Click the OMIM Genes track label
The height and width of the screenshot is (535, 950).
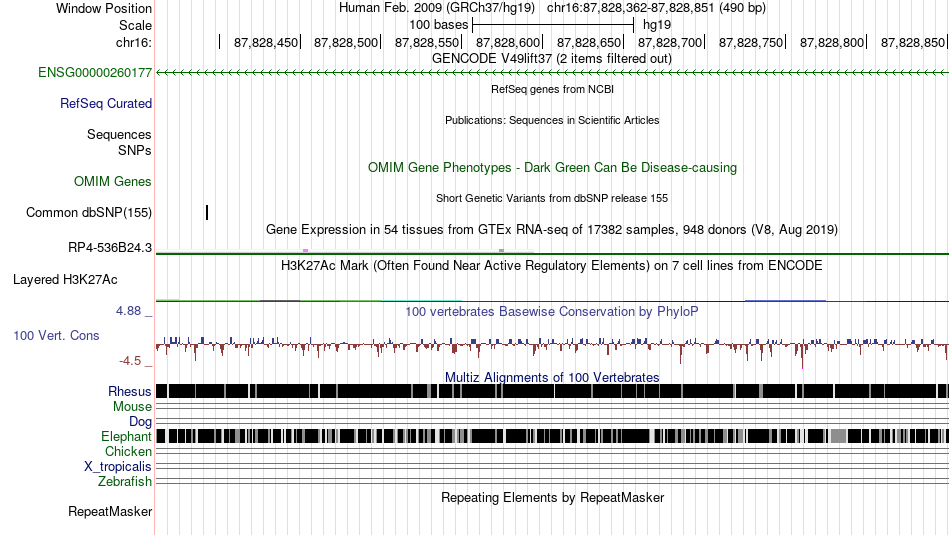point(113,182)
